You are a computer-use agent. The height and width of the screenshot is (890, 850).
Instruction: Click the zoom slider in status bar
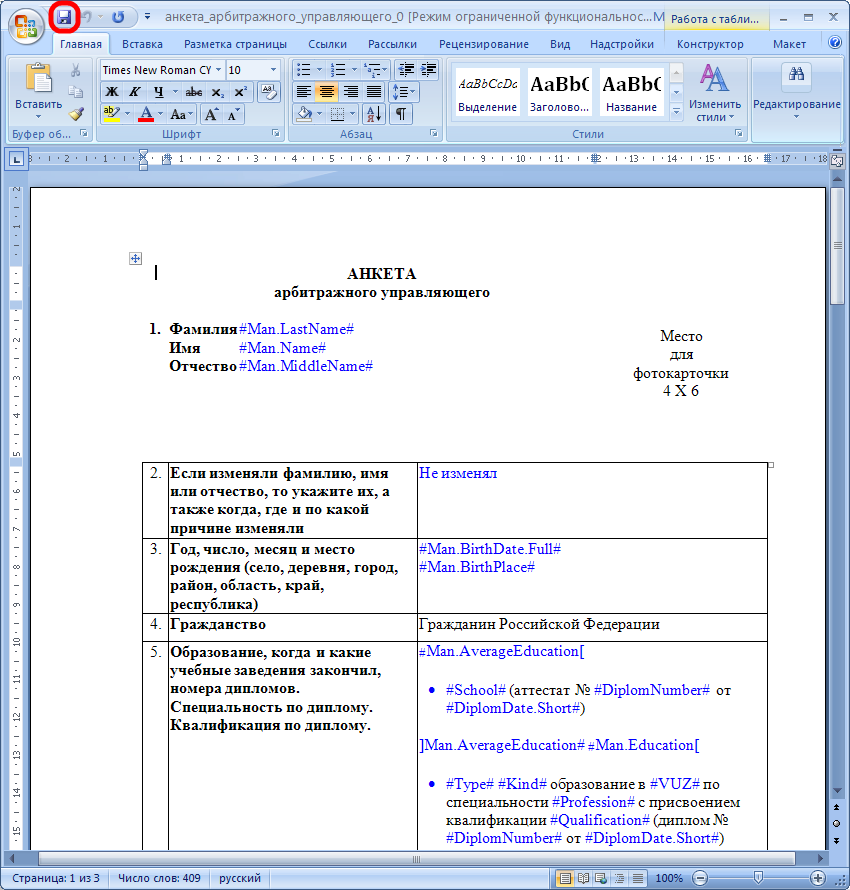coord(758,878)
